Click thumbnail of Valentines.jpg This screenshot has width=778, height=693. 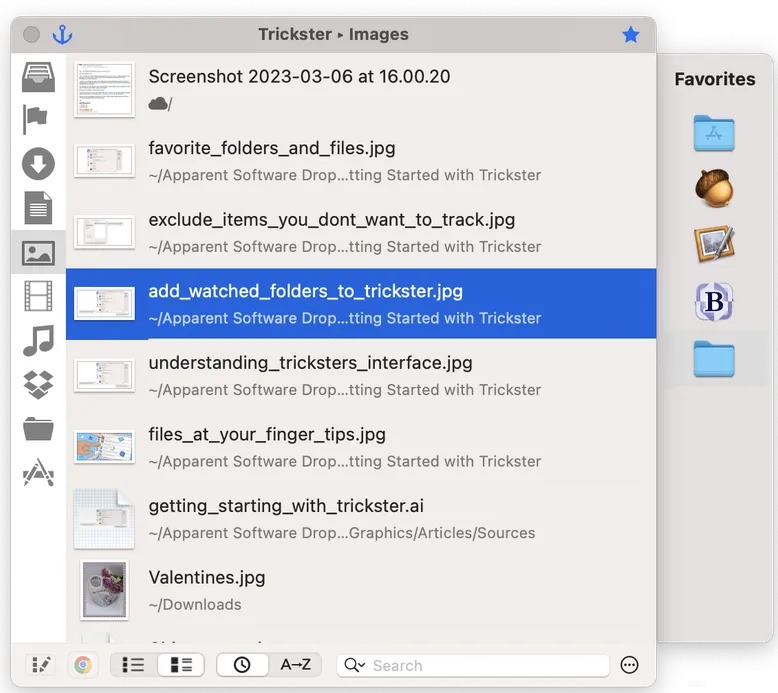[104, 590]
